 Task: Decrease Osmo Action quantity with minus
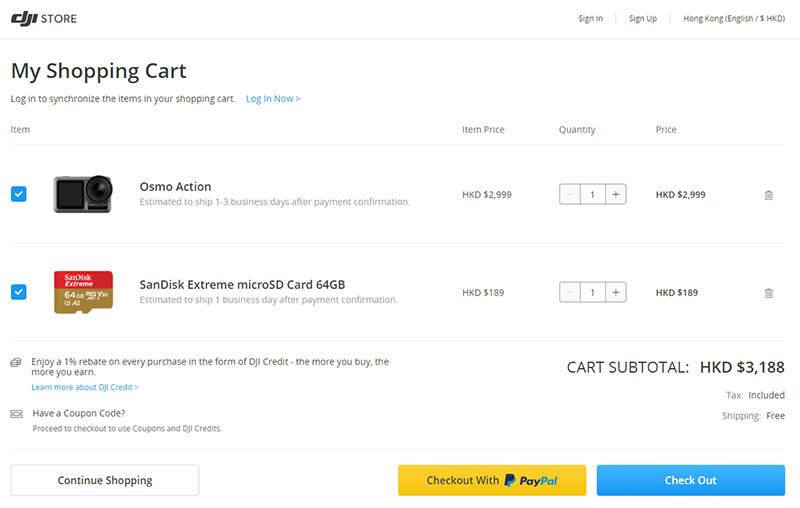click(x=569, y=194)
